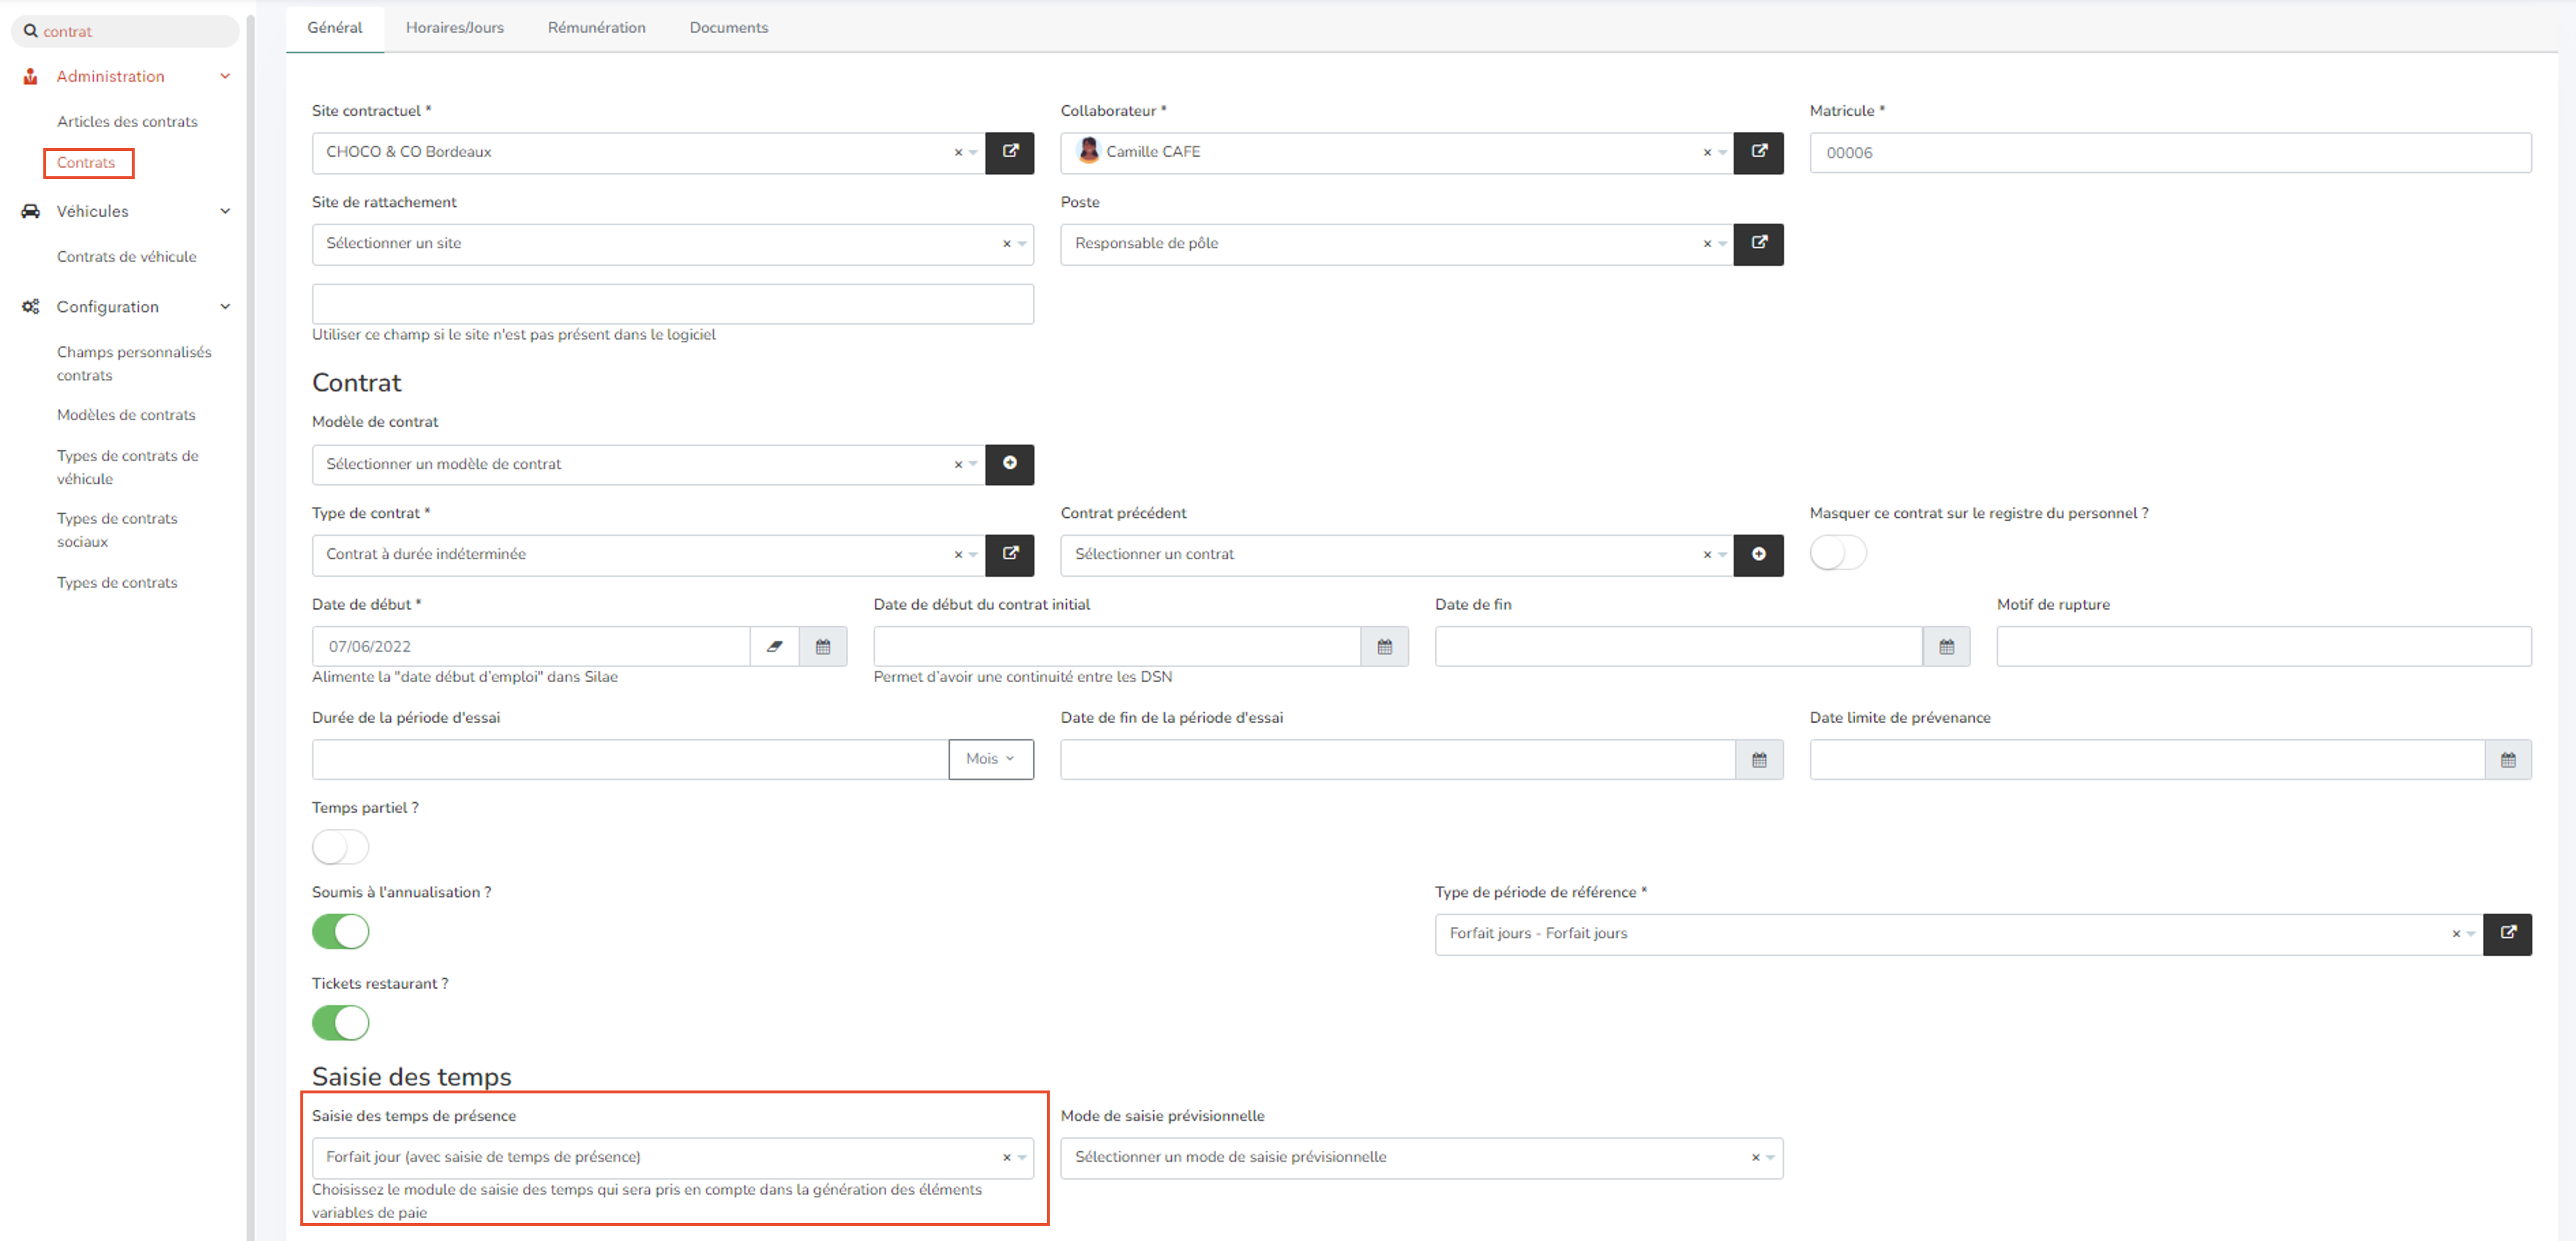Screen dimensions: 2576x1241
Task: Switch to the Documents tab
Action: [x=728, y=27]
